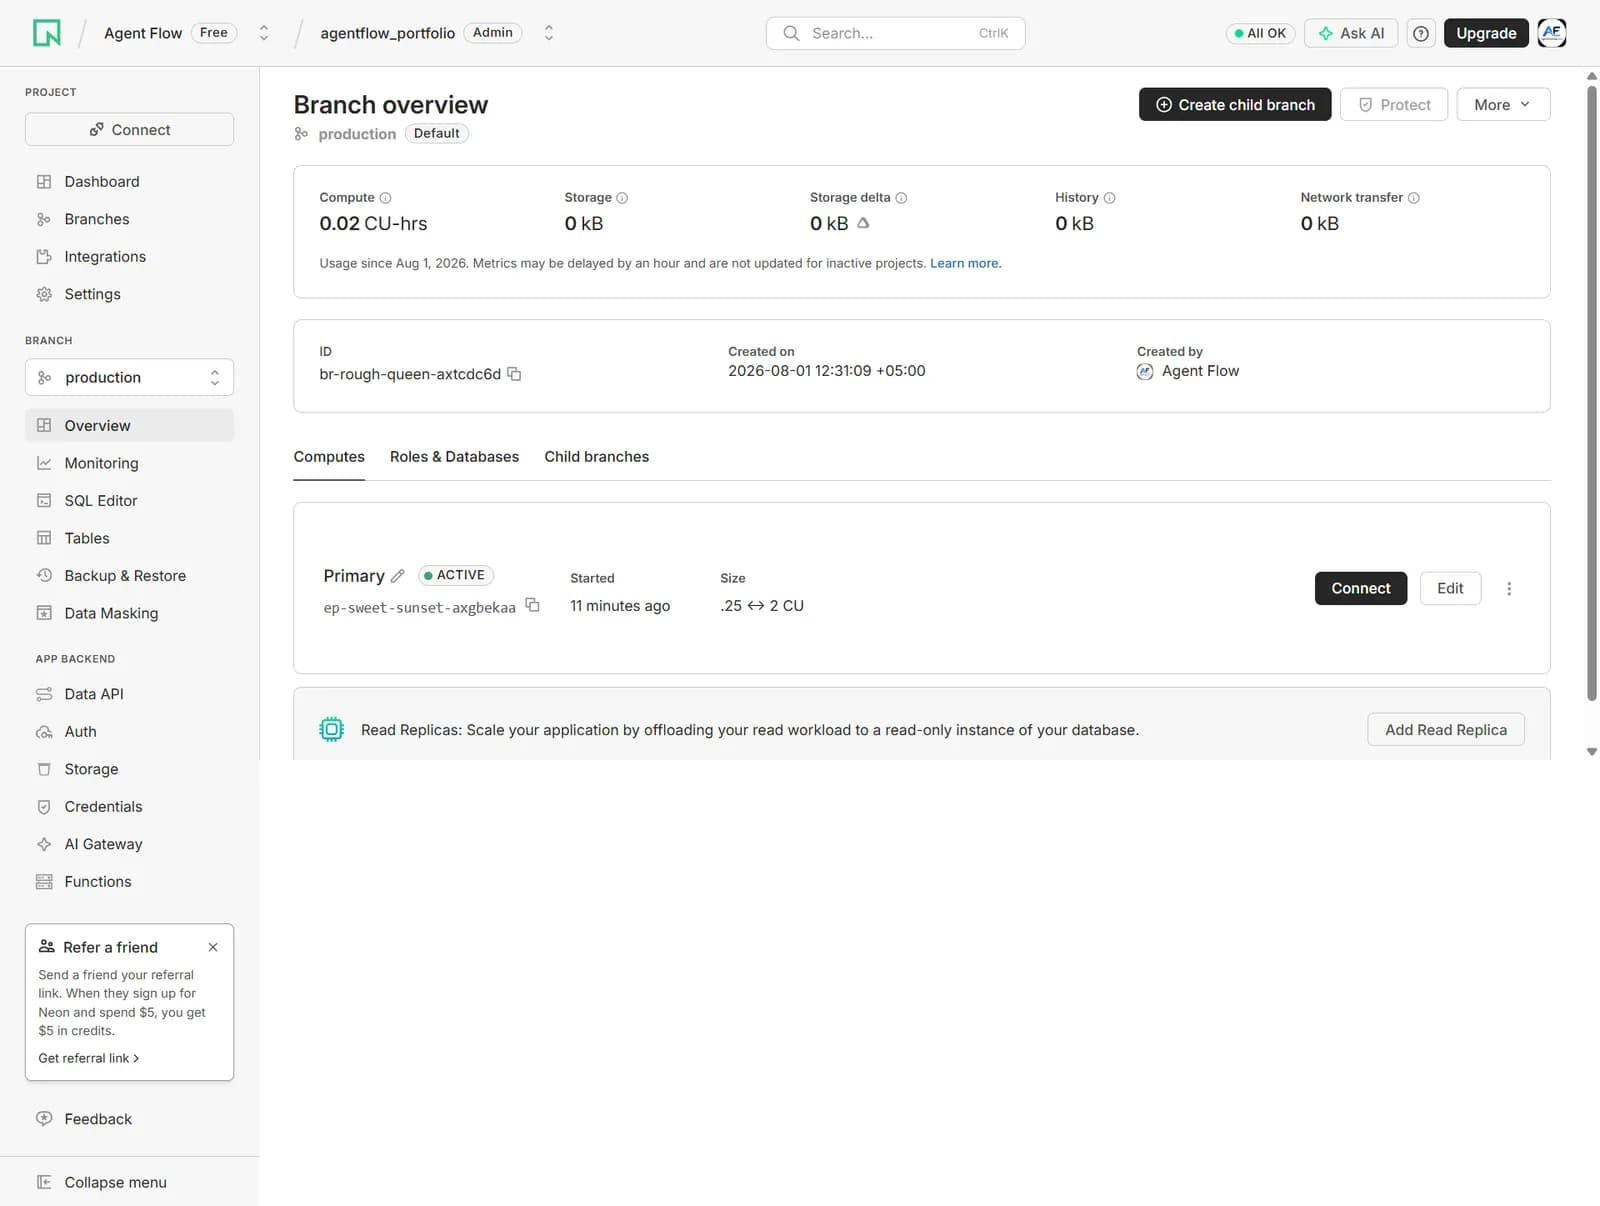Click the Upgrade button
1600x1206 pixels.
point(1486,33)
